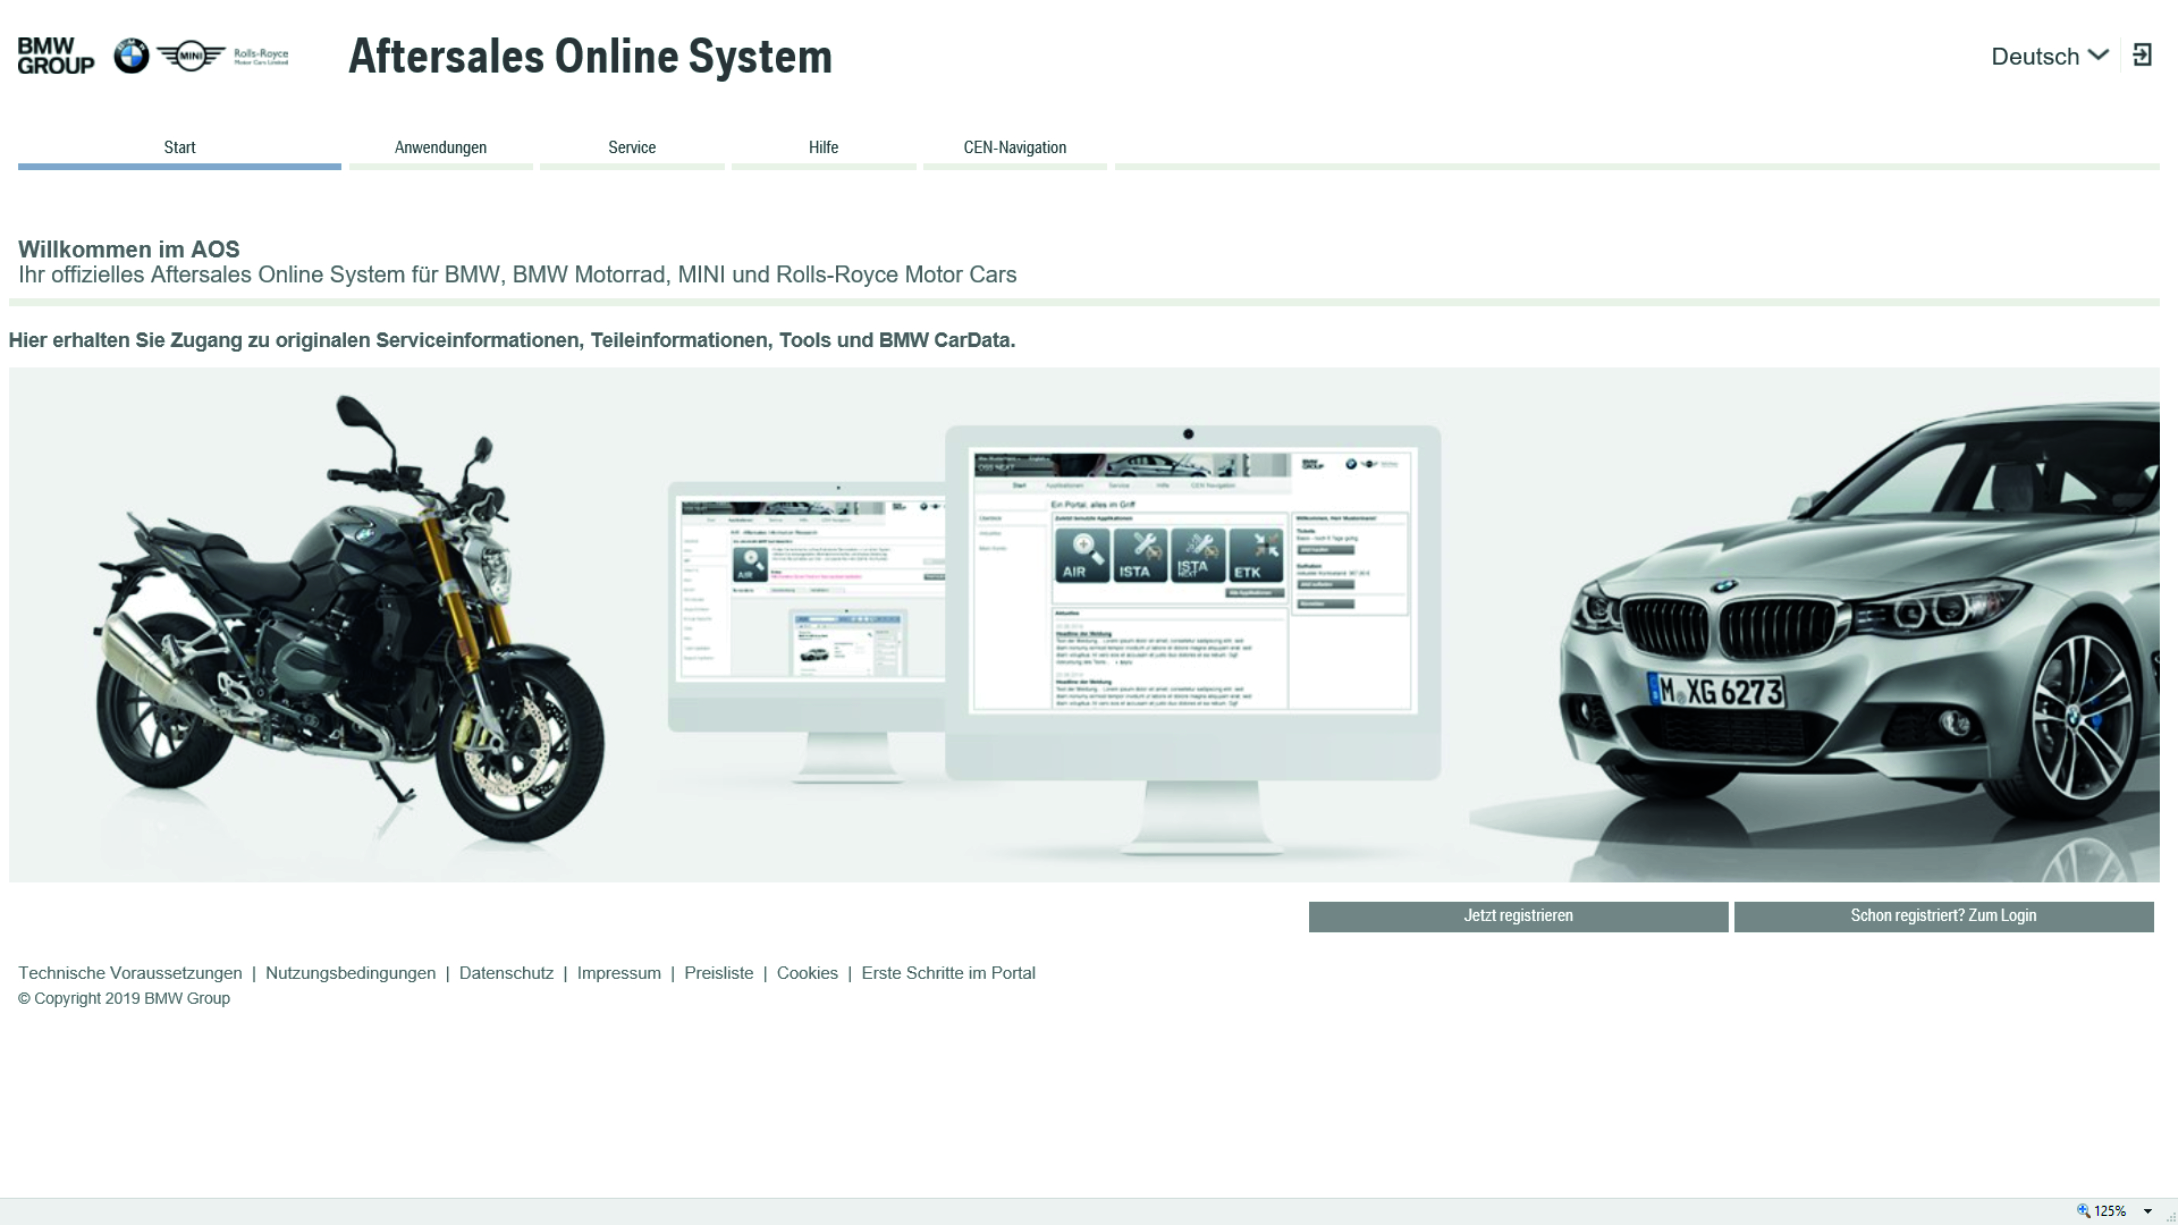Viewport: 2178px width, 1225px height.
Task: Click the BMW Group logo
Action: point(56,56)
